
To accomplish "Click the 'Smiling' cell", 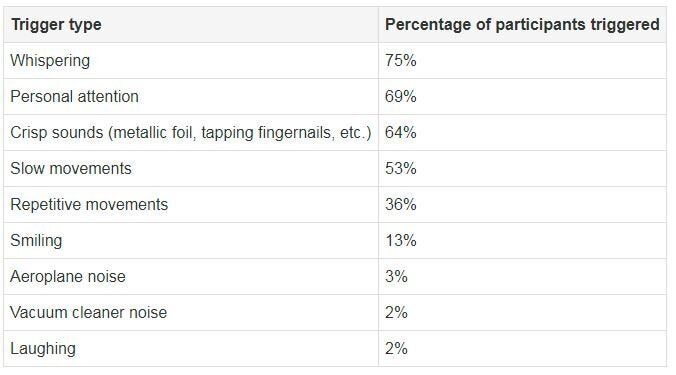I will (x=191, y=241).
